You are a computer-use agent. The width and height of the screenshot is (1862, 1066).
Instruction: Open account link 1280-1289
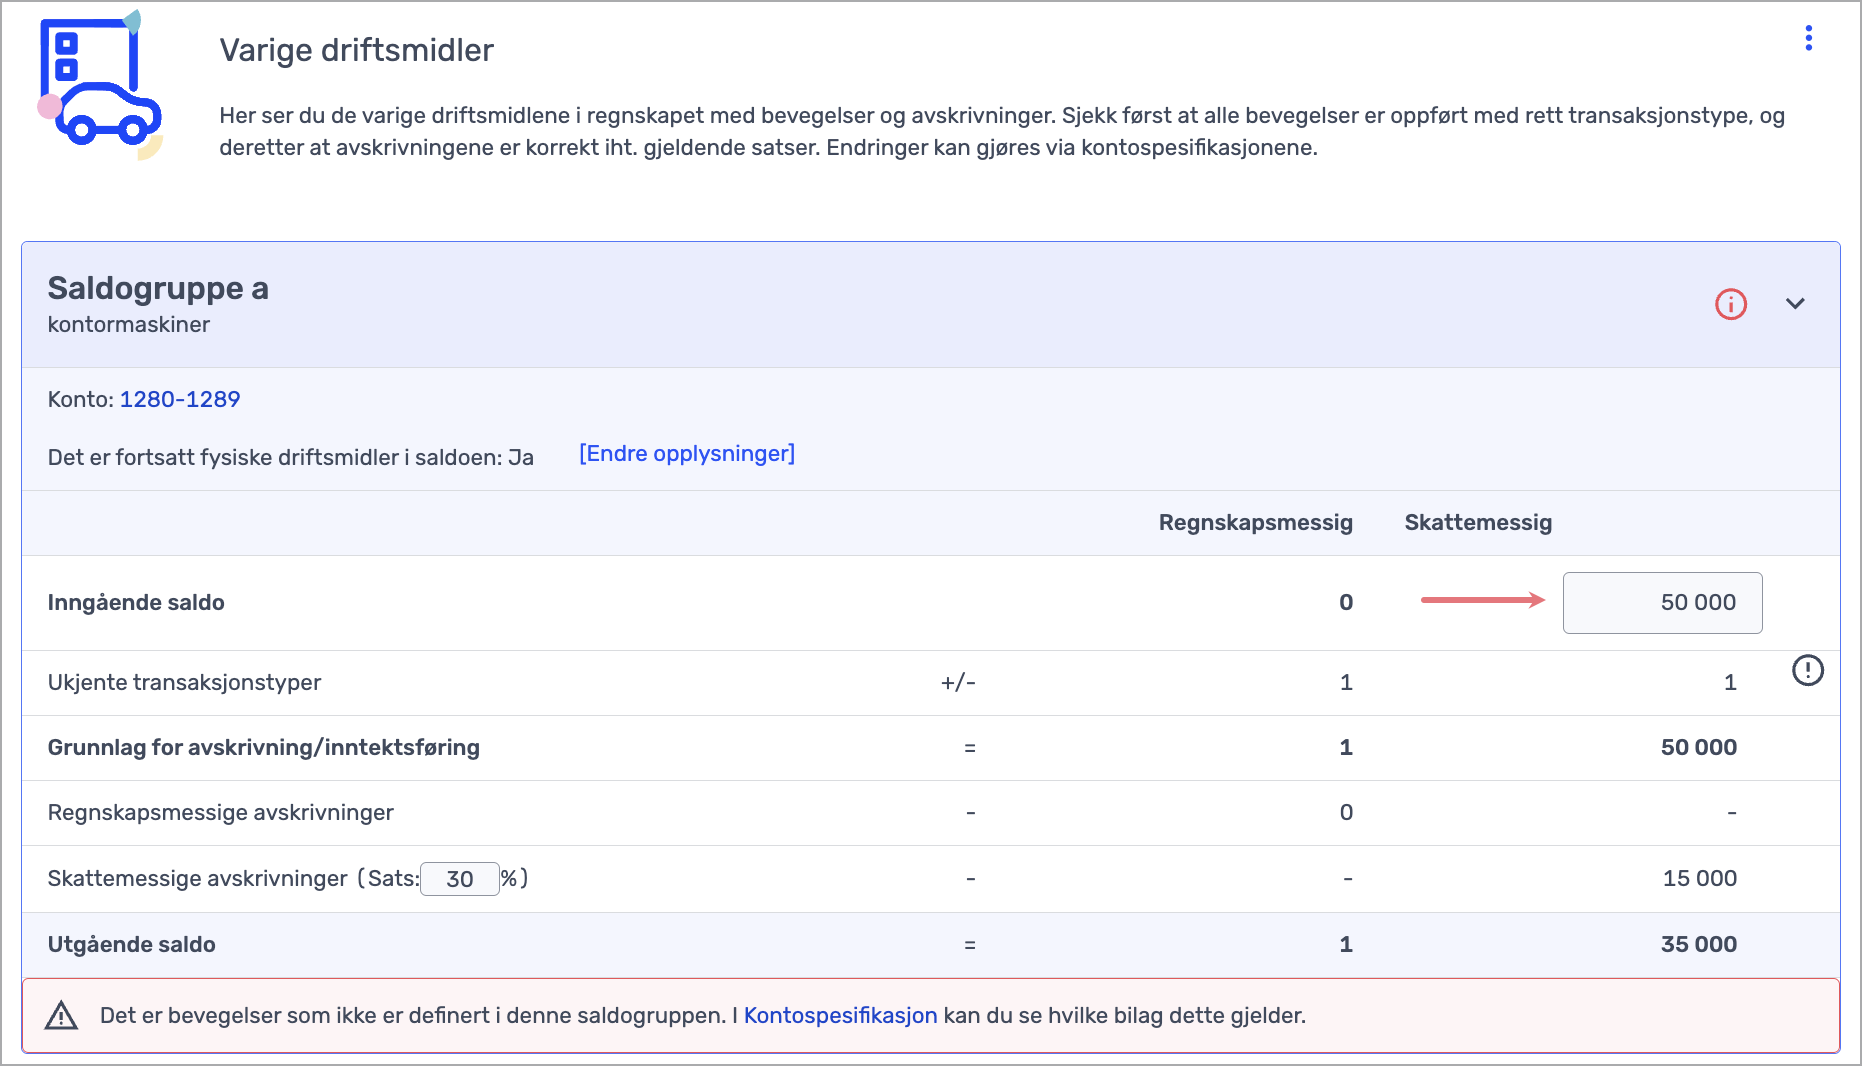click(180, 399)
